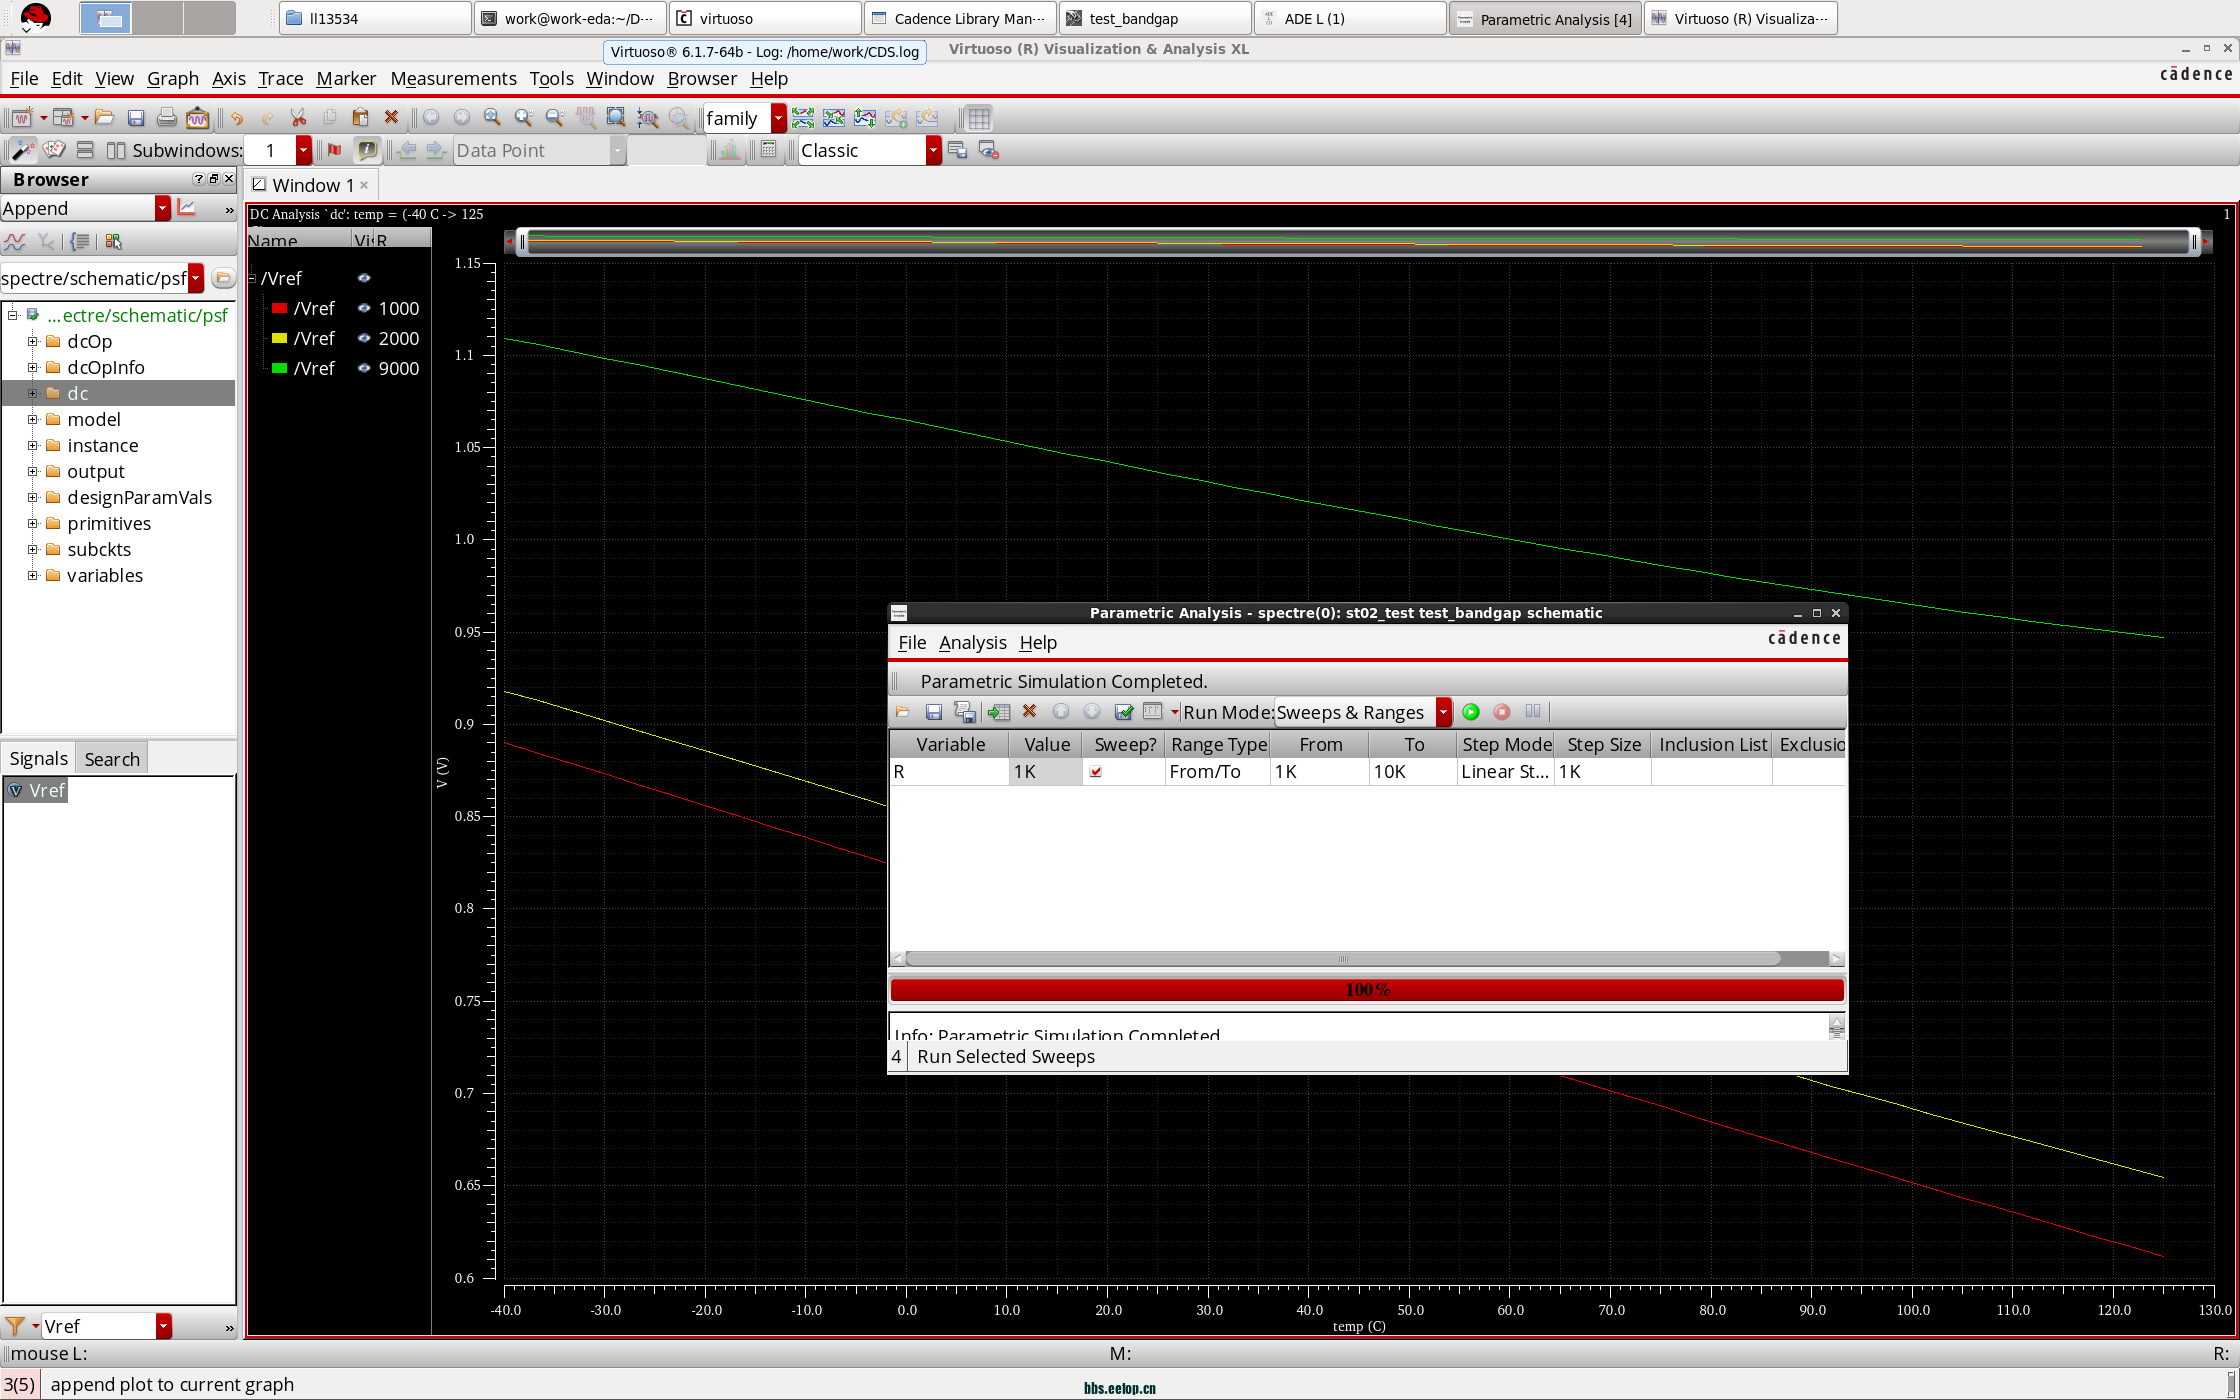Arrange subwindows in horizontal rows
This screenshot has height=1400, width=2240.
[x=85, y=150]
